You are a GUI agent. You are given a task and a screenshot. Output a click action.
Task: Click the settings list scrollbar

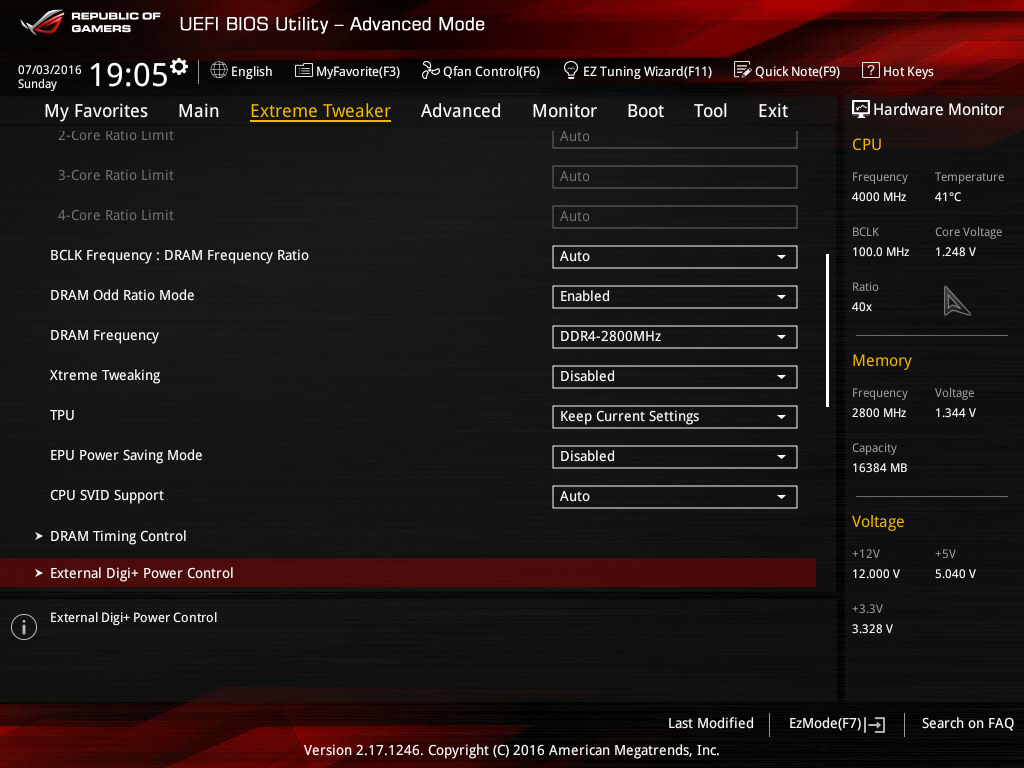pos(827,330)
